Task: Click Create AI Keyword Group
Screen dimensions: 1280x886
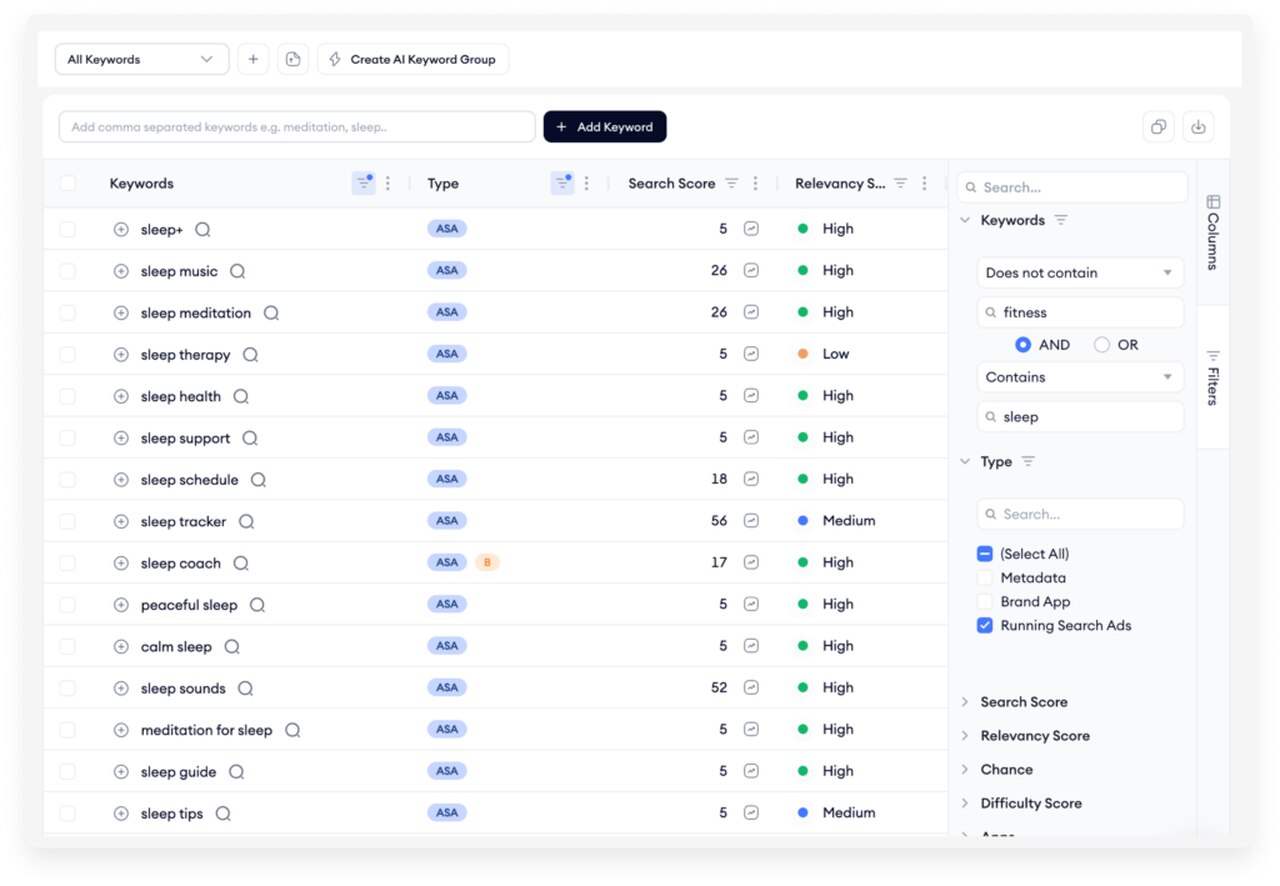Action: pyautogui.click(x=413, y=60)
